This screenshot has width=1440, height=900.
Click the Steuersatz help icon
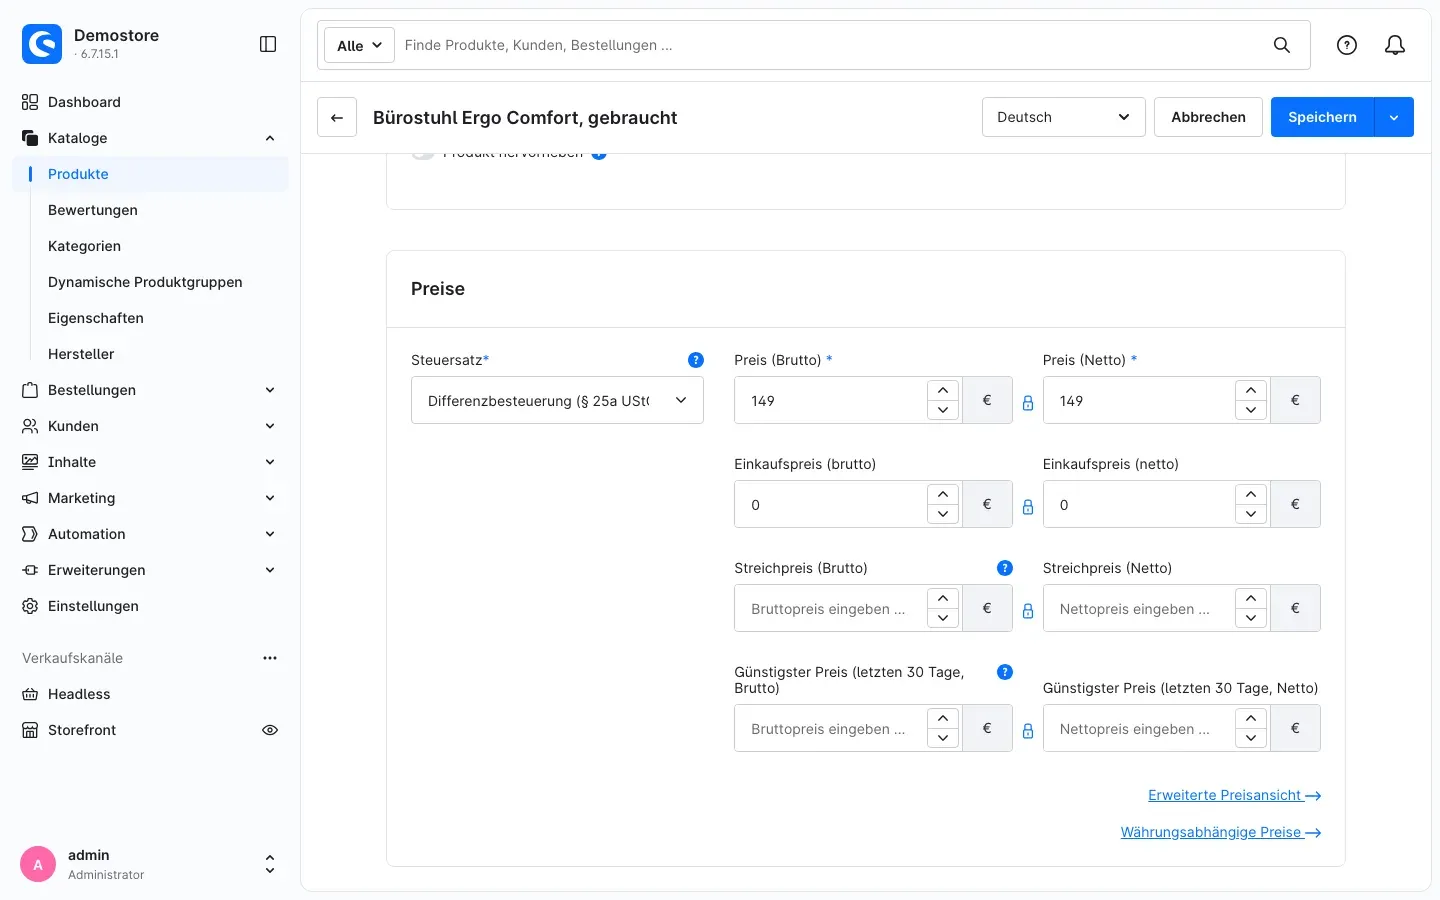coord(696,360)
